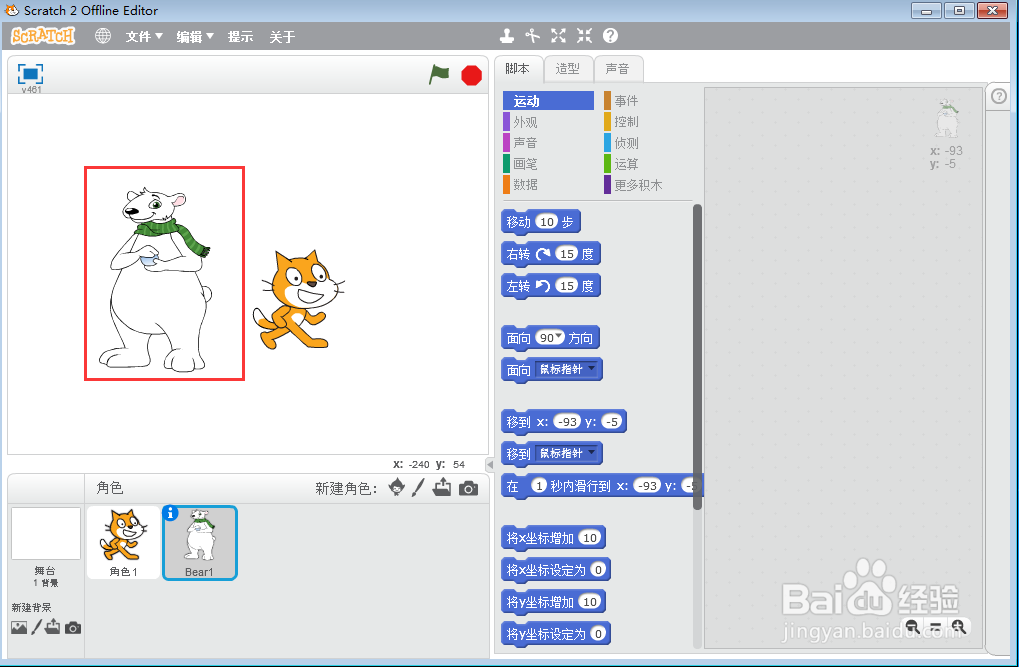Select the Delete scissors tool
Viewport: 1019px width, 667px height.
pos(533,36)
